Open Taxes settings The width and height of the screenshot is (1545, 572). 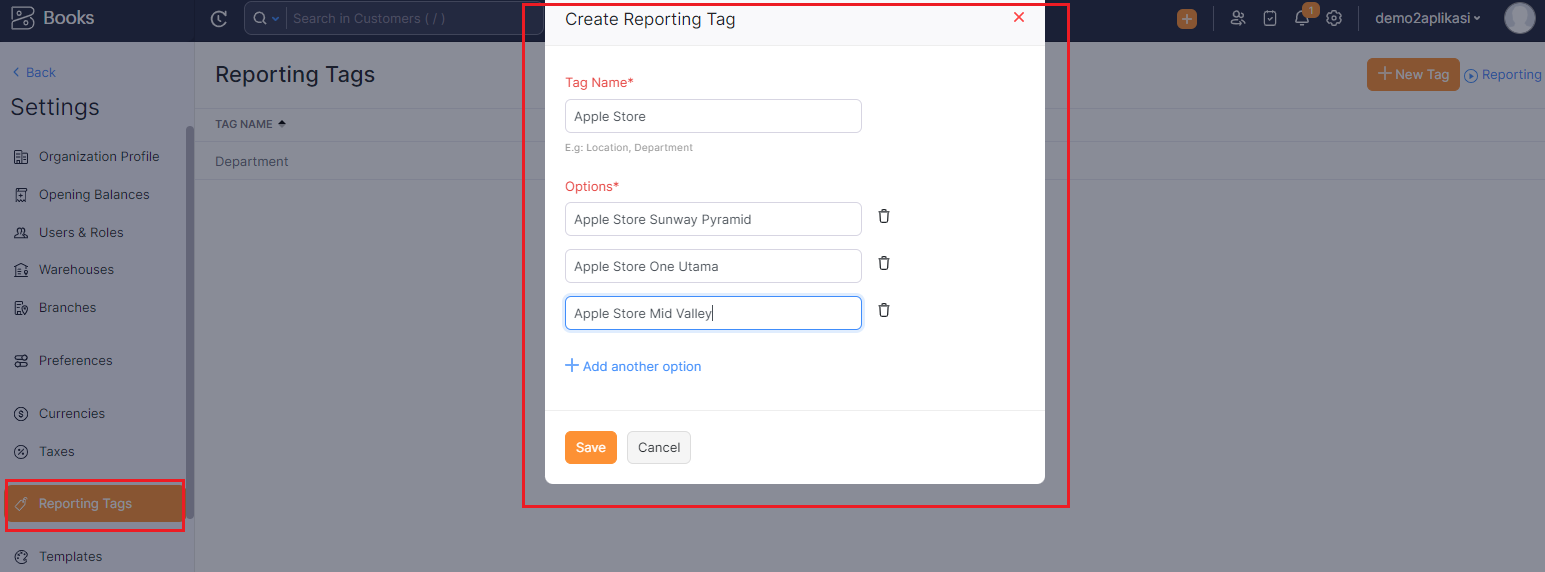(x=56, y=451)
